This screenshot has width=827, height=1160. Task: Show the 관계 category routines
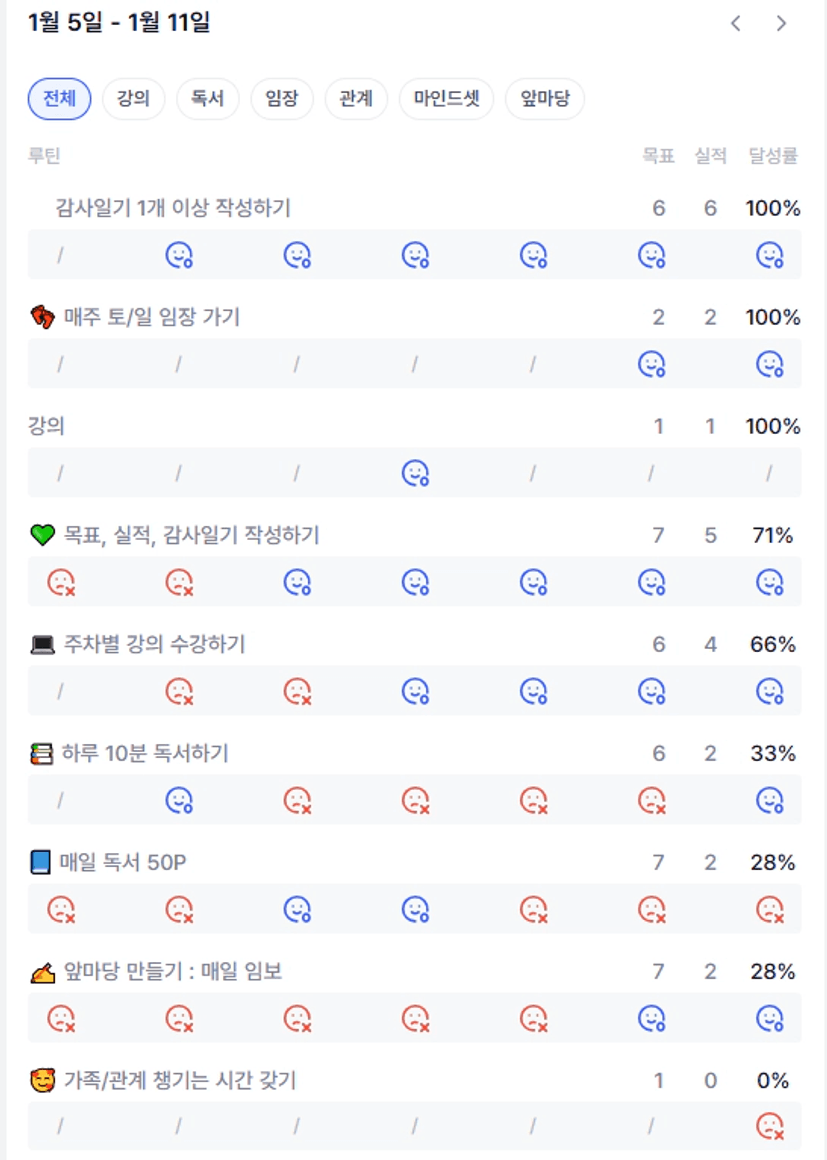point(356,99)
